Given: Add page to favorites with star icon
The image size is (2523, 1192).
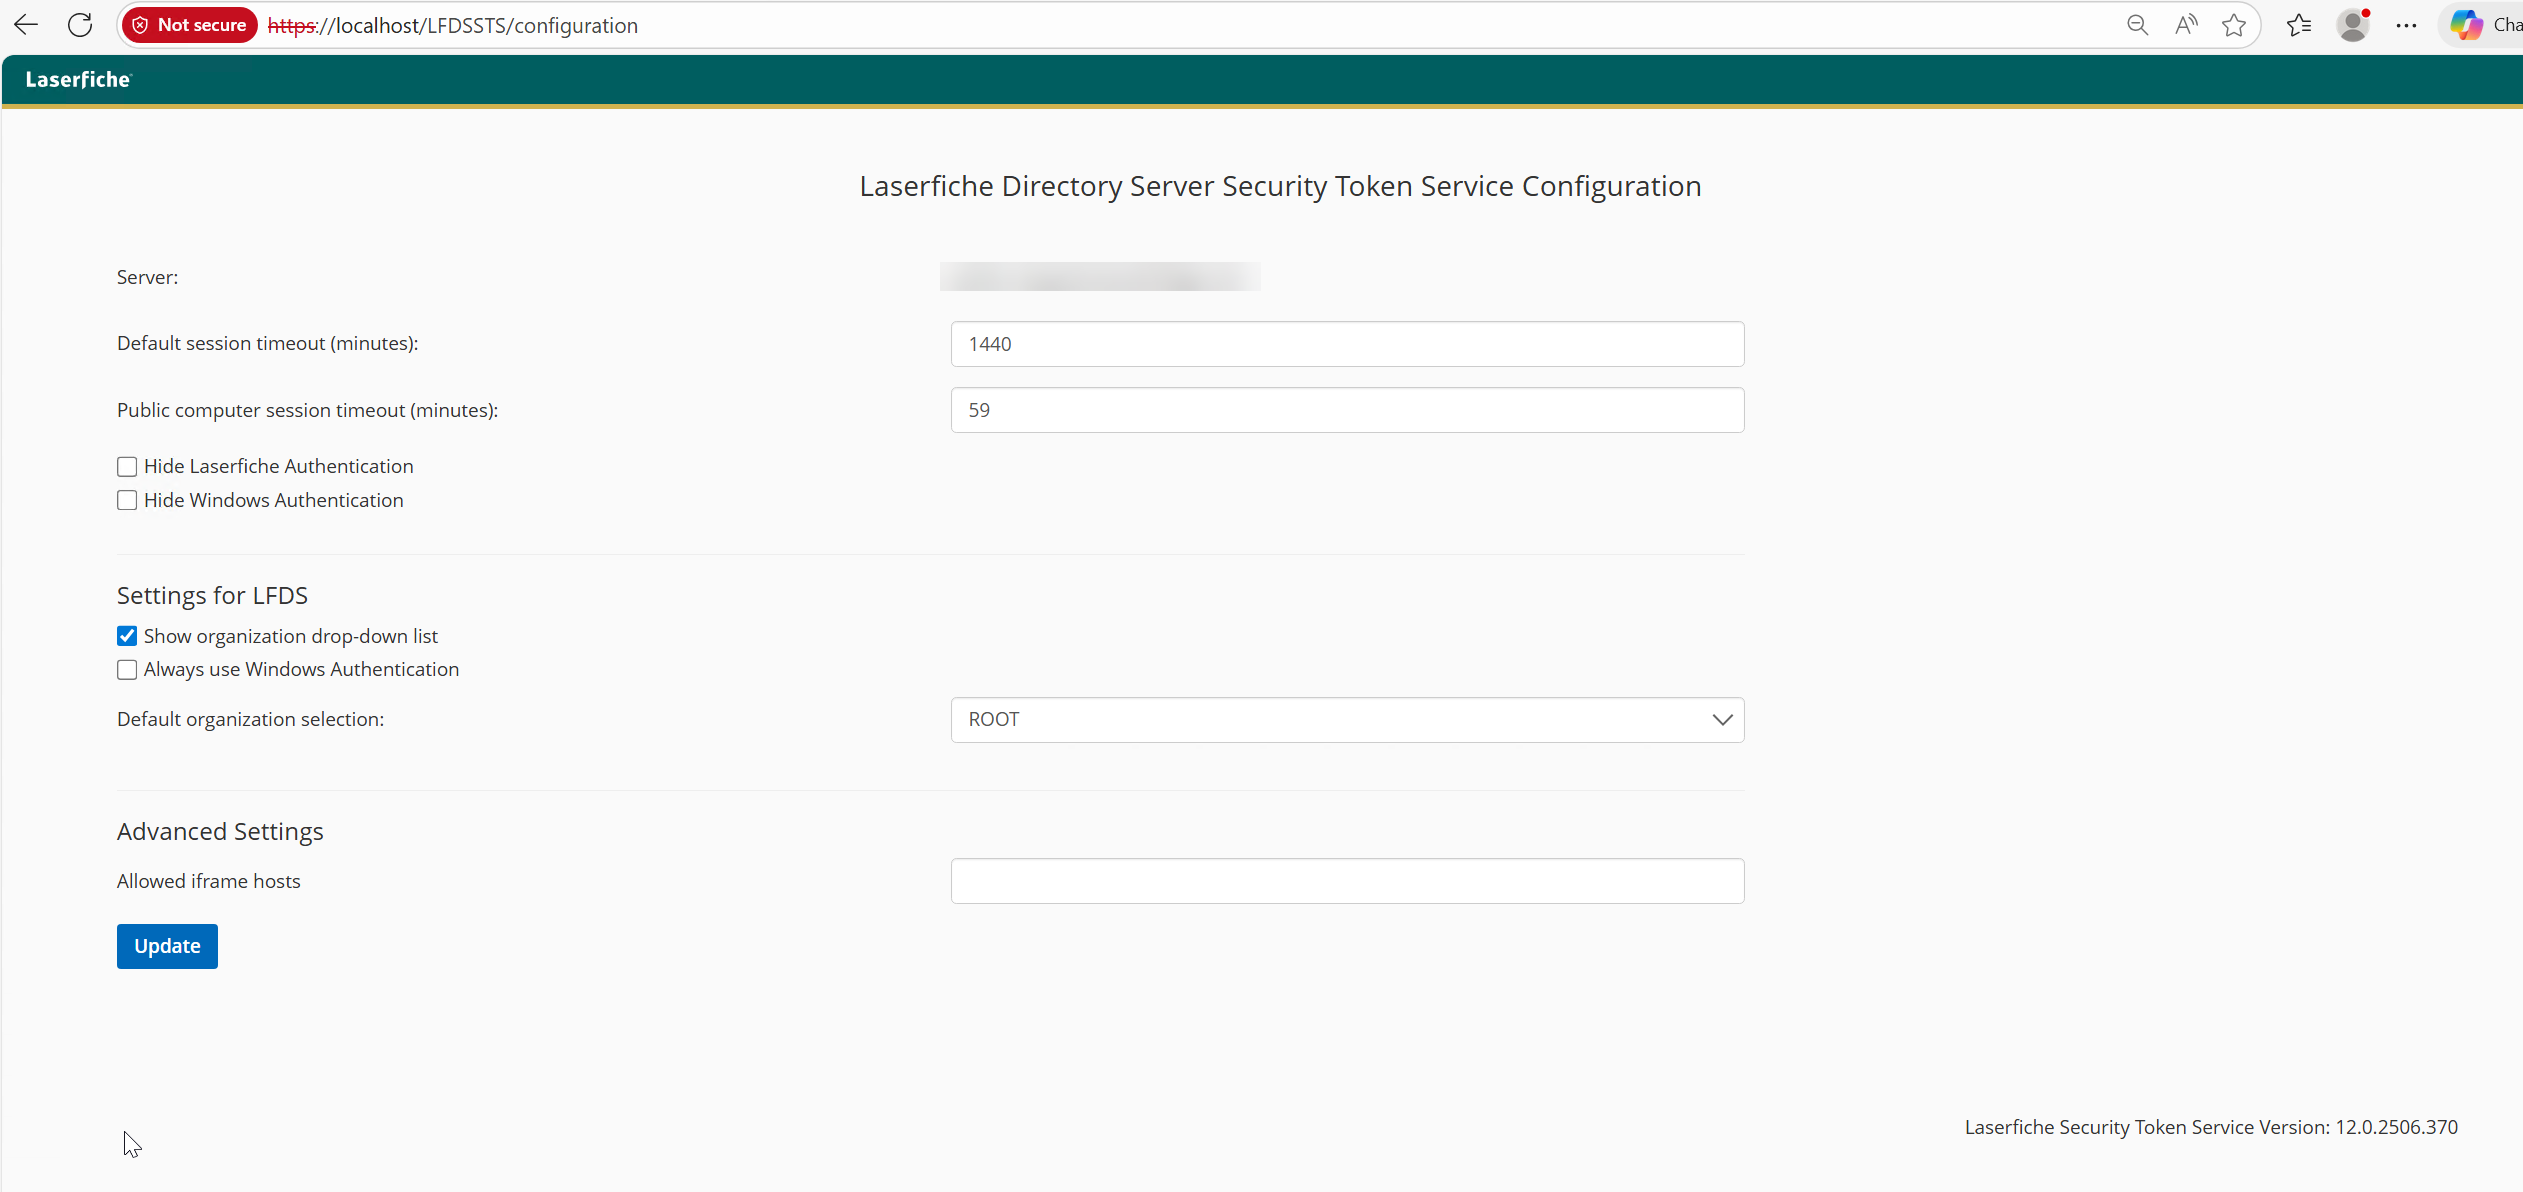Looking at the screenshot, I should pyautogui.click(x=2234, y=25).
